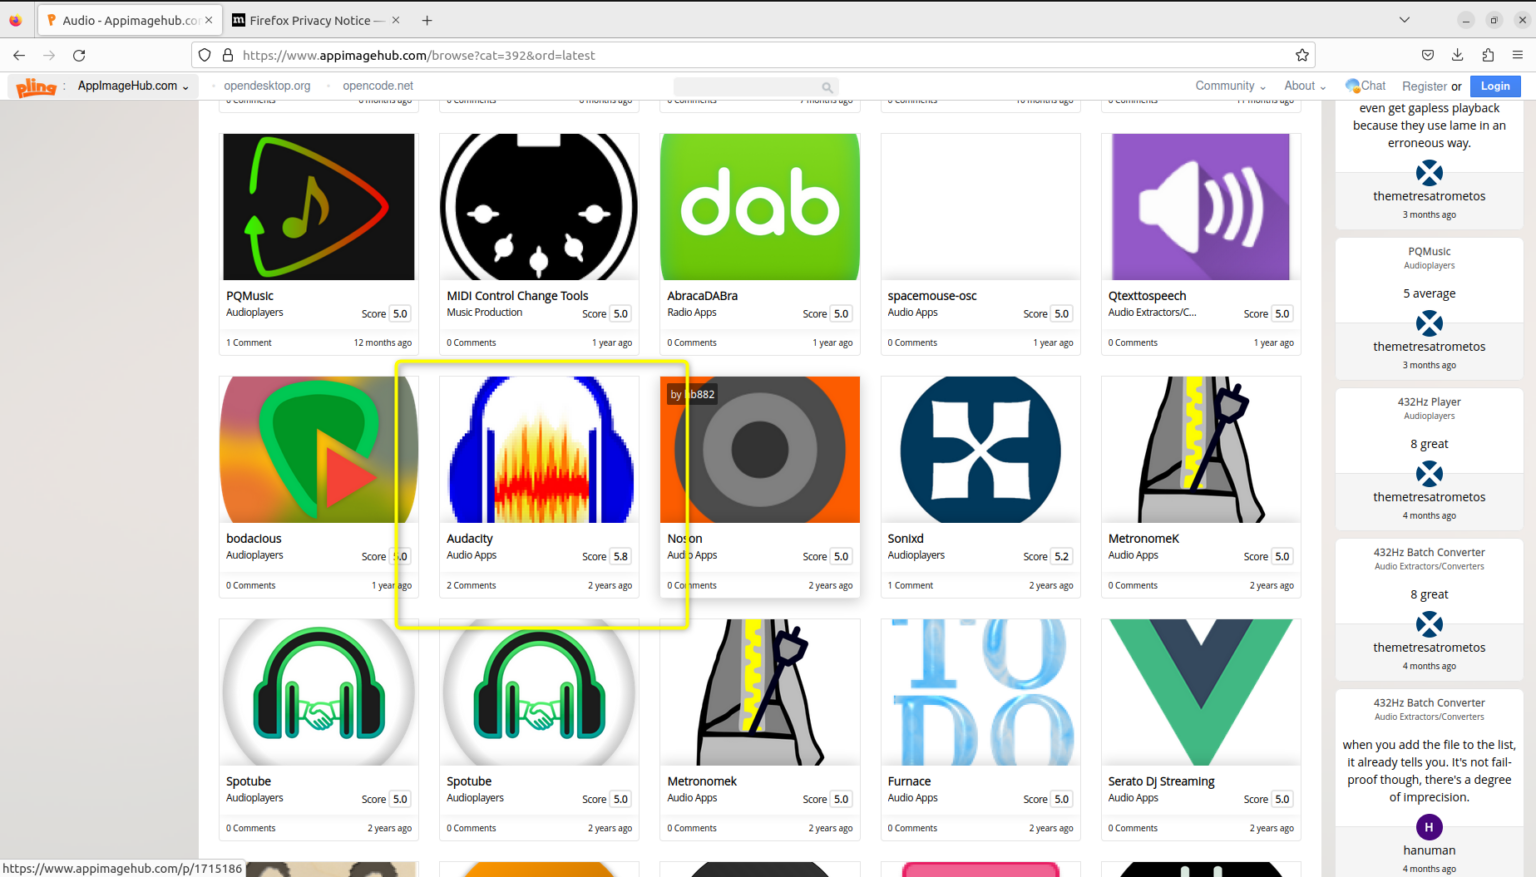
Task: Click the Furnace app icon
Action: pyautogui.click(x=980, y=692)
